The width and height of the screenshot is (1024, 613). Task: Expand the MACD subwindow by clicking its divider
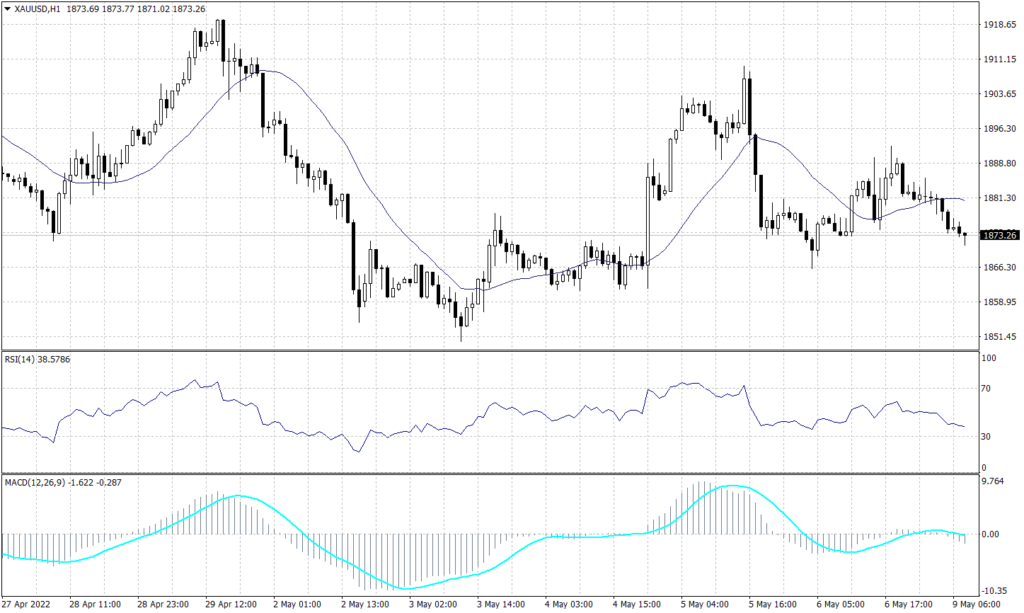coord(500,471)
